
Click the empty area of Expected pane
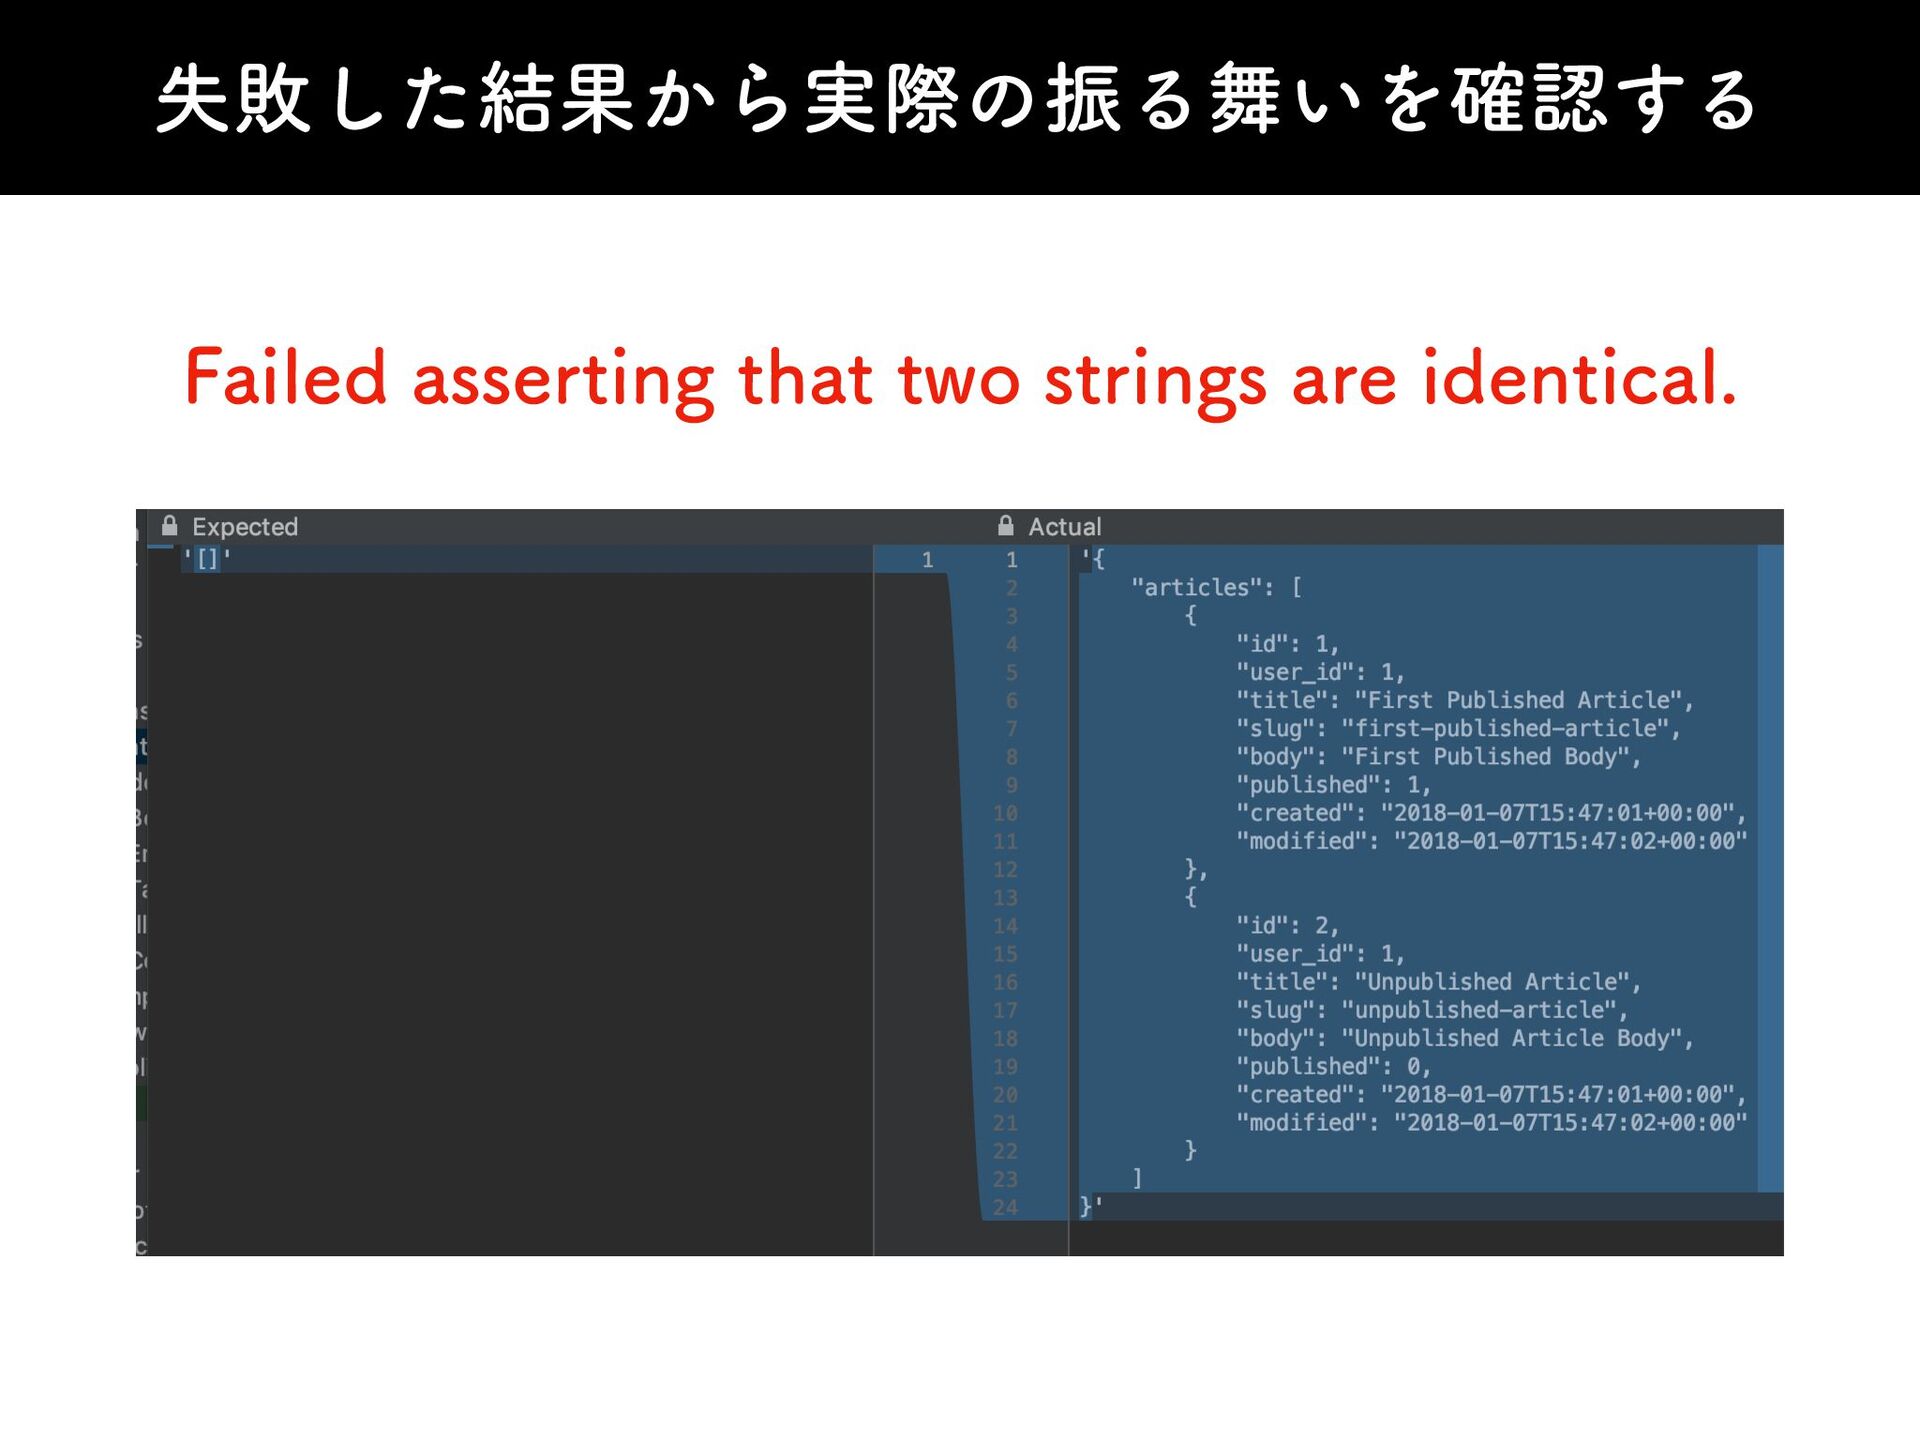510,900
